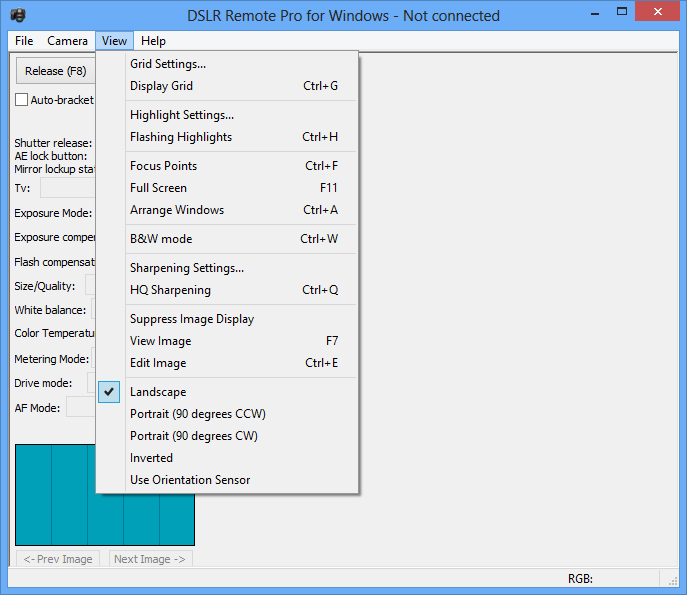Maximize the DSLR Remote Pro window

(622, 12)
